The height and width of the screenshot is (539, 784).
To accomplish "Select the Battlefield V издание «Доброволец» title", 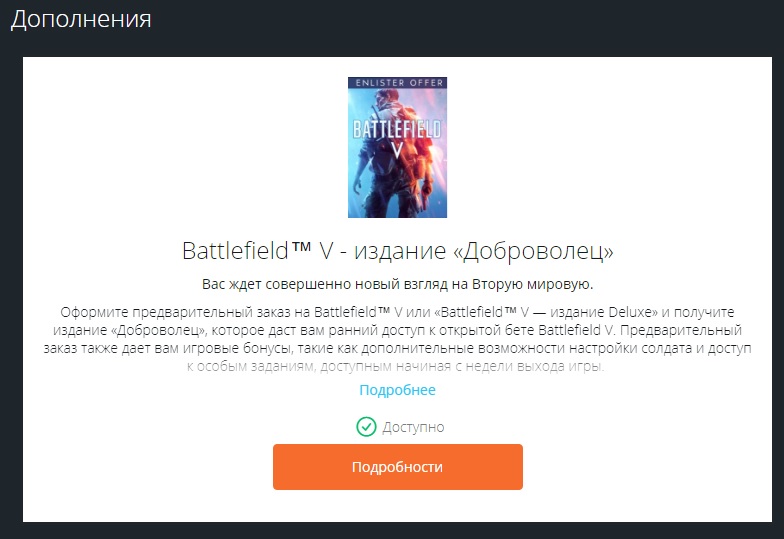I will (x=398, y=250).
